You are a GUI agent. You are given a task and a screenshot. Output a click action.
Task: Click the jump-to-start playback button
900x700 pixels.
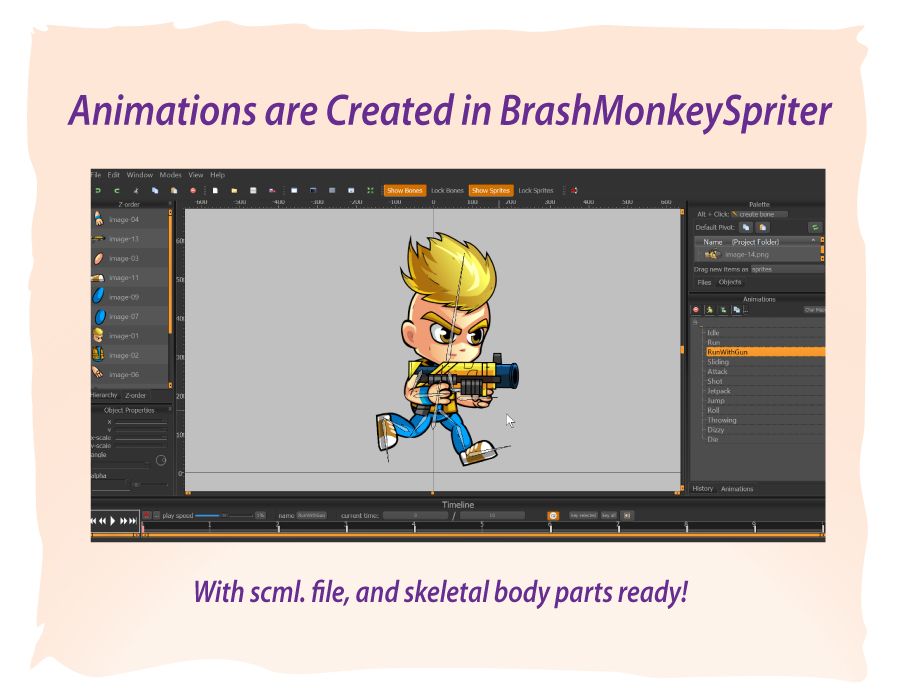coord(93,521)
